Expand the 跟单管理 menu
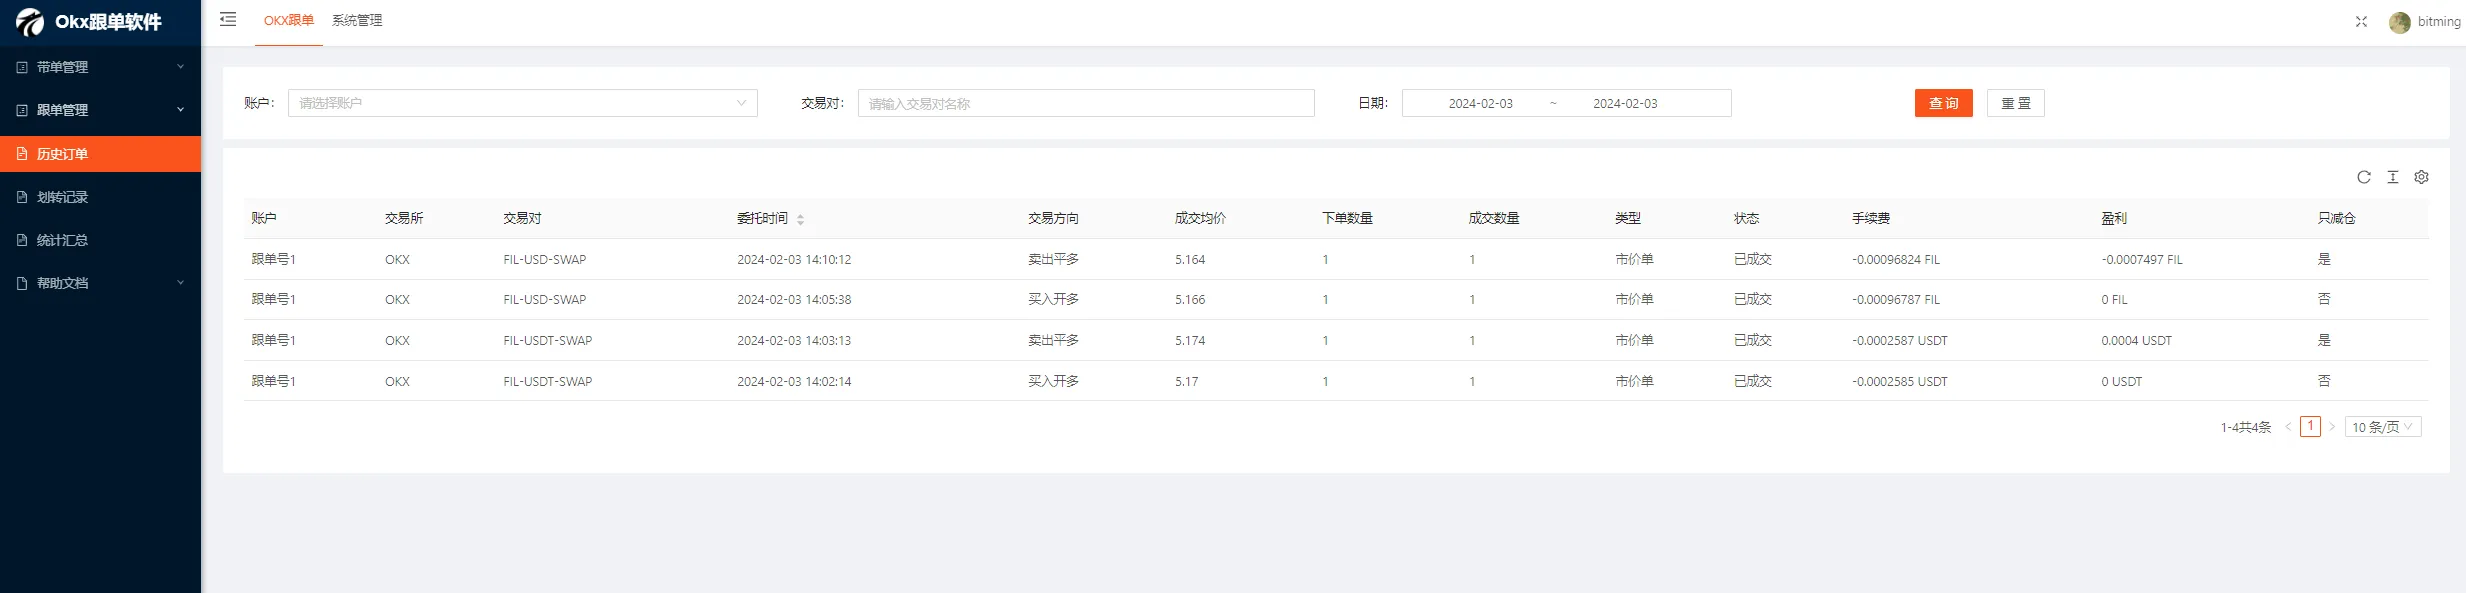2466x593 pixels. 100,110
